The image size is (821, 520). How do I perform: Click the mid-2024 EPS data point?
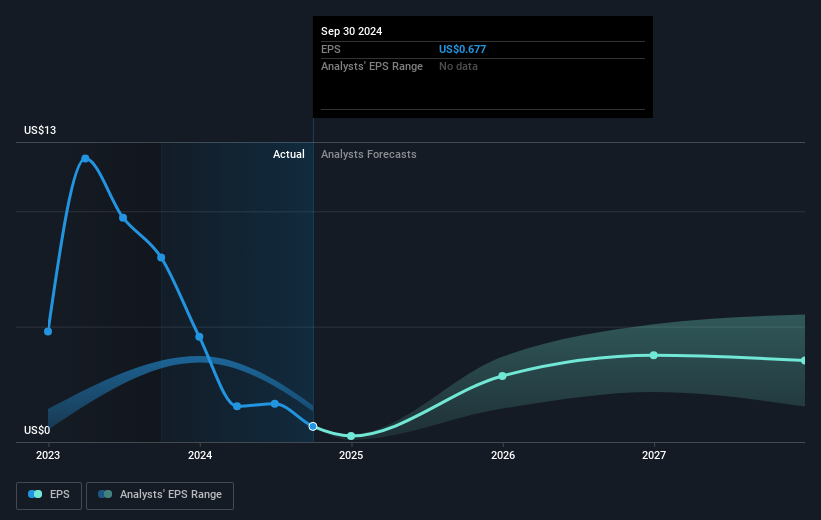pyautogui.click(x=275, y=404)
